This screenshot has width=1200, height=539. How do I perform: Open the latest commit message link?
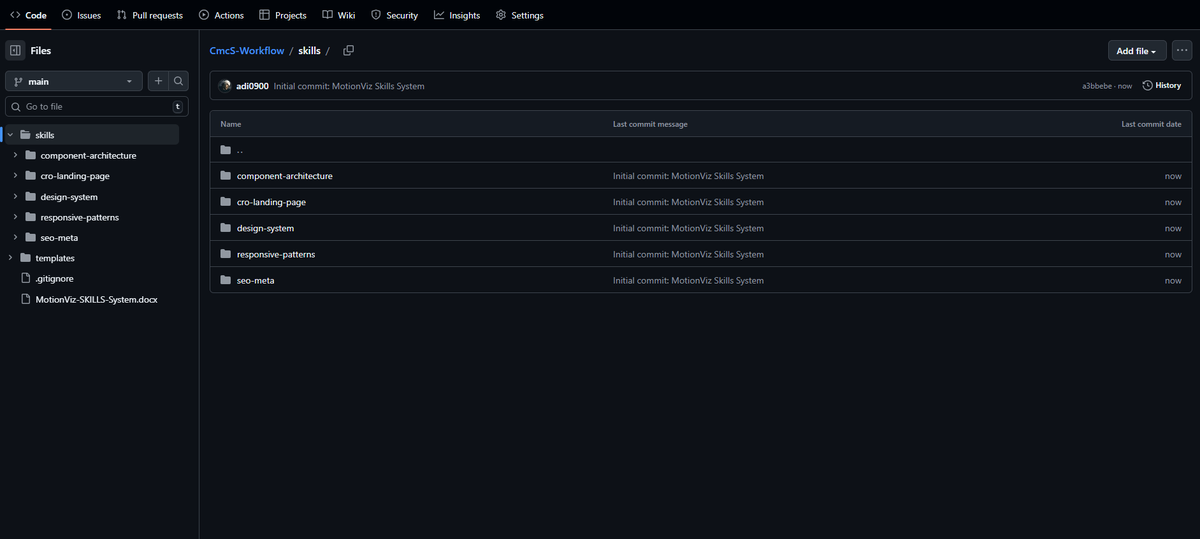(349, 86)
